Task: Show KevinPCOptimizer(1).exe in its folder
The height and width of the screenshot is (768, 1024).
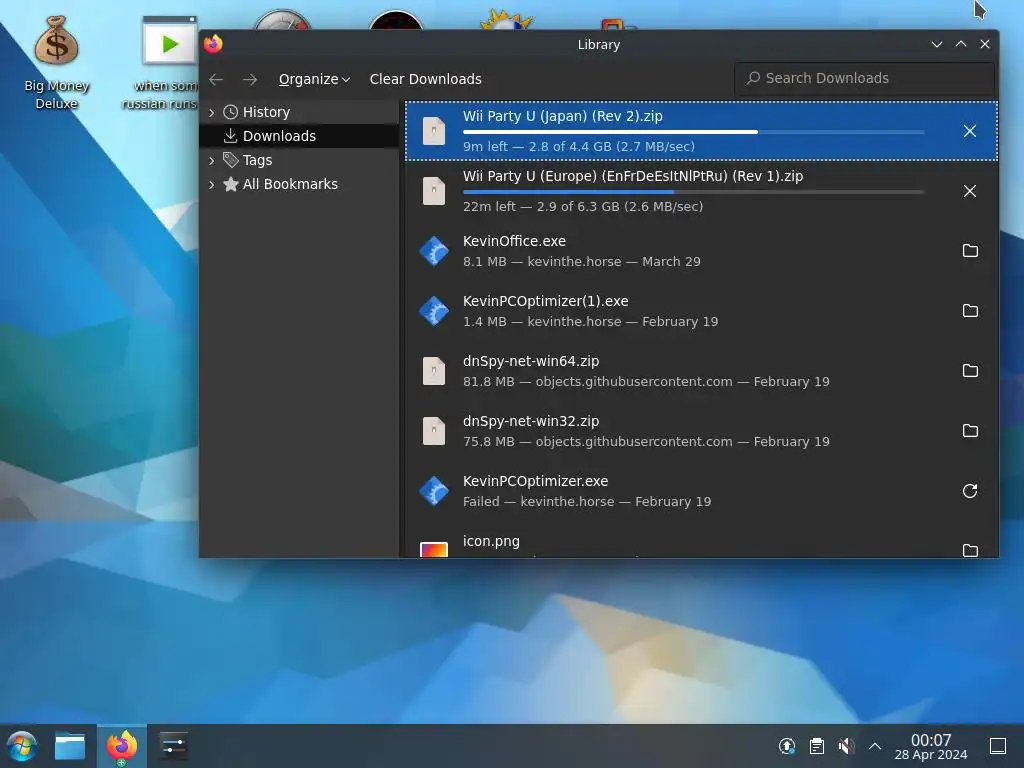Action: click(x=970, y=311)
